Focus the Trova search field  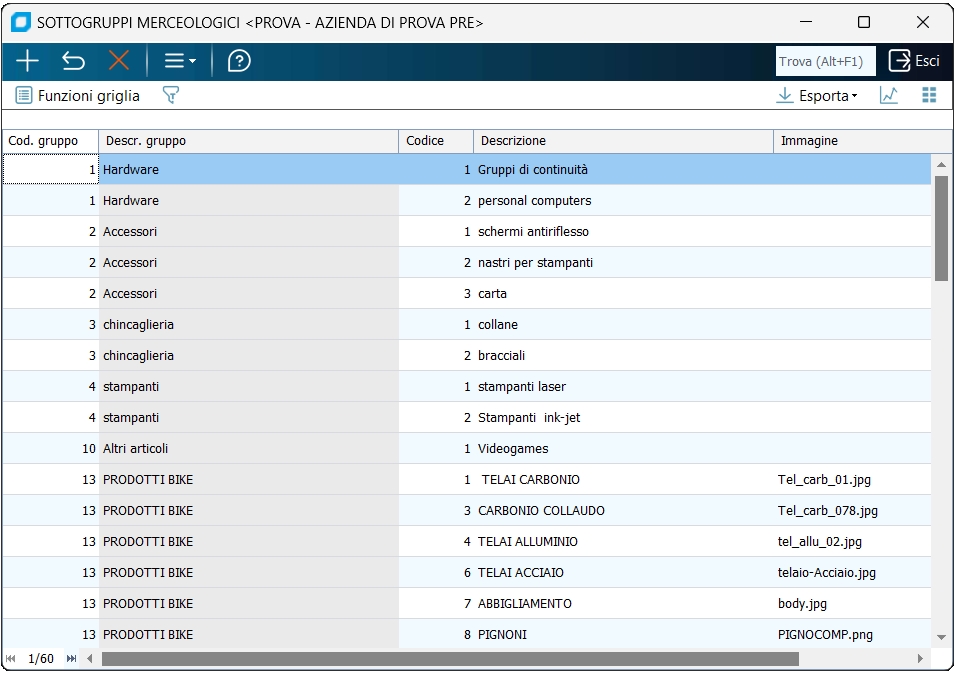[x=826, y=62]
